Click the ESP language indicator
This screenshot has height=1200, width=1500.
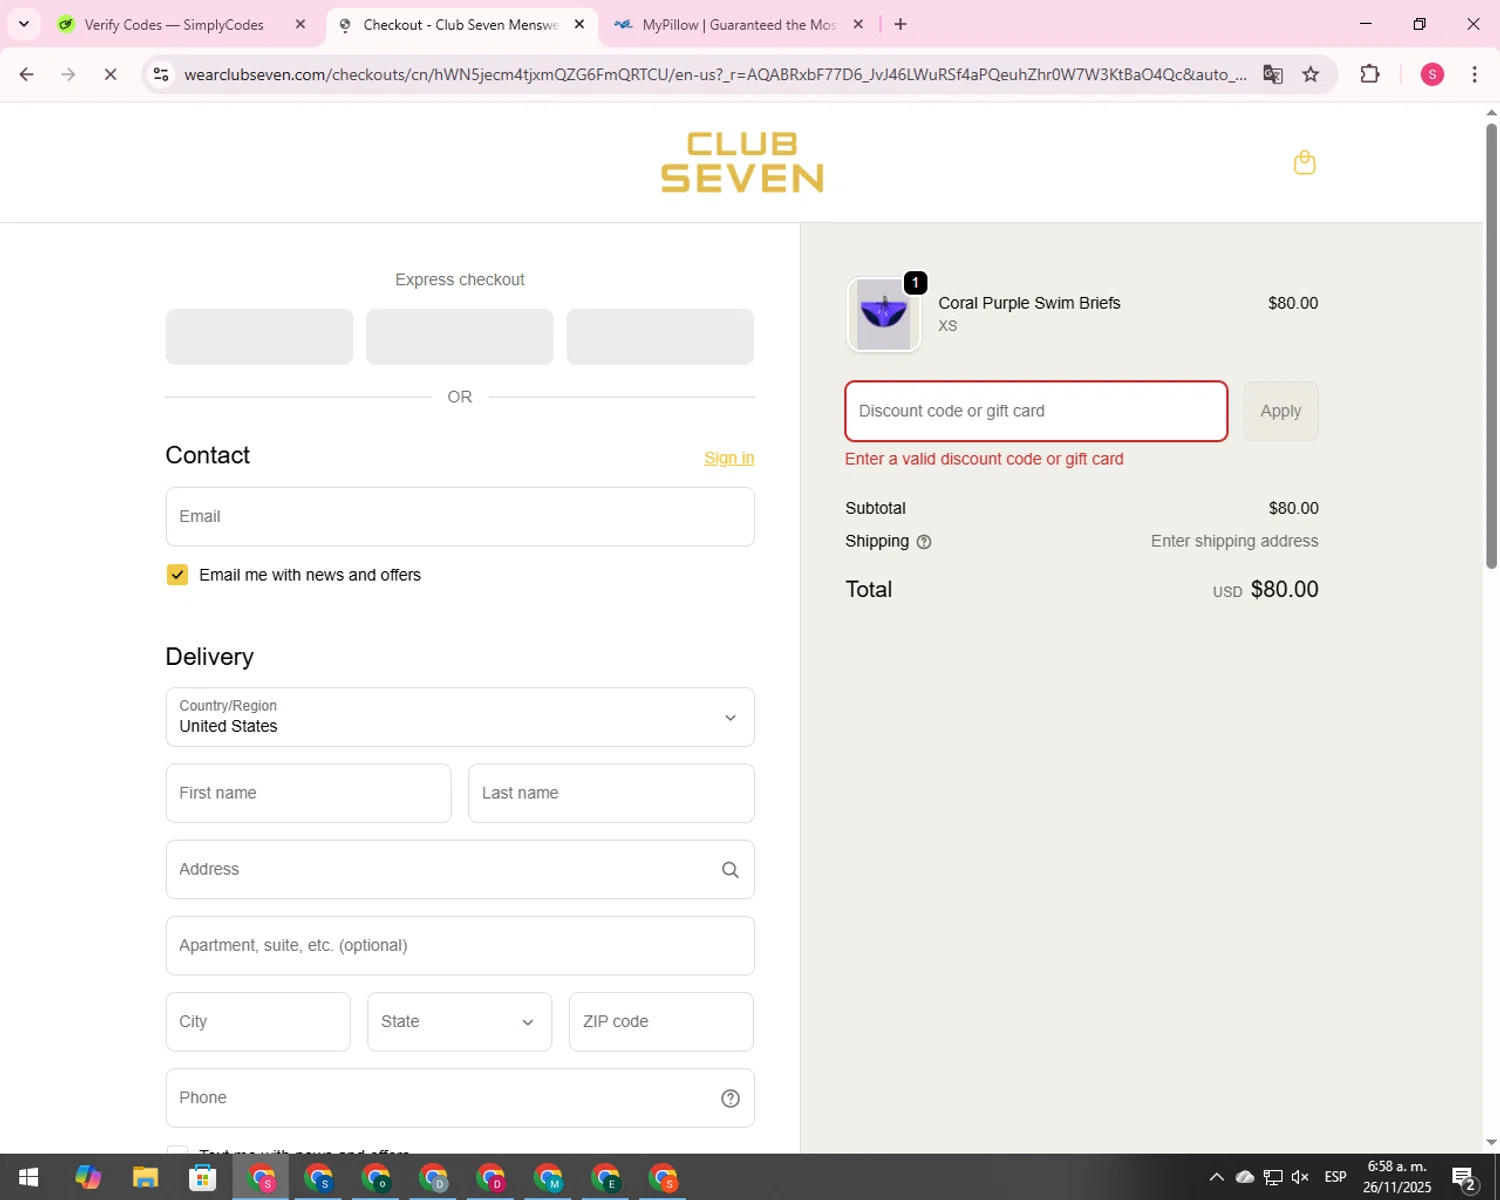coord(1335,1177)
